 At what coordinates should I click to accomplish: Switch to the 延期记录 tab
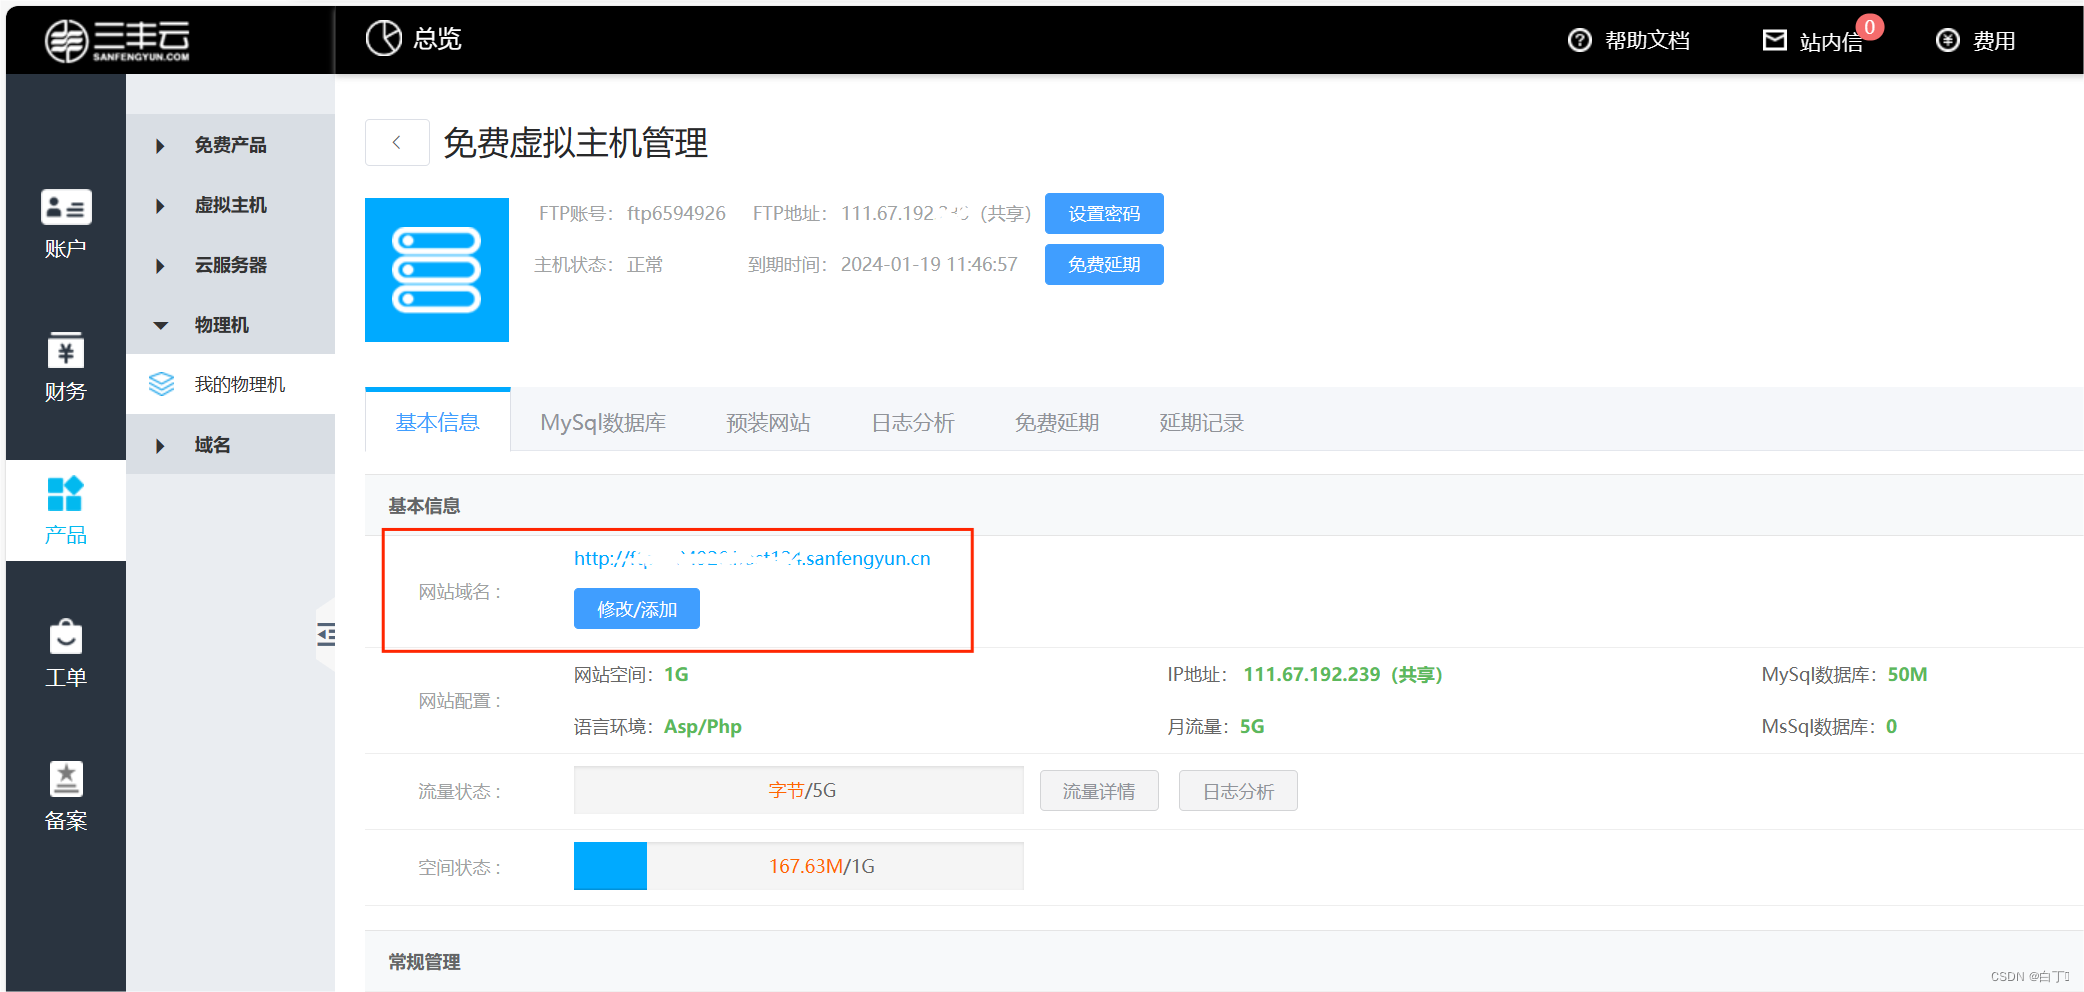click(1201, 423)
